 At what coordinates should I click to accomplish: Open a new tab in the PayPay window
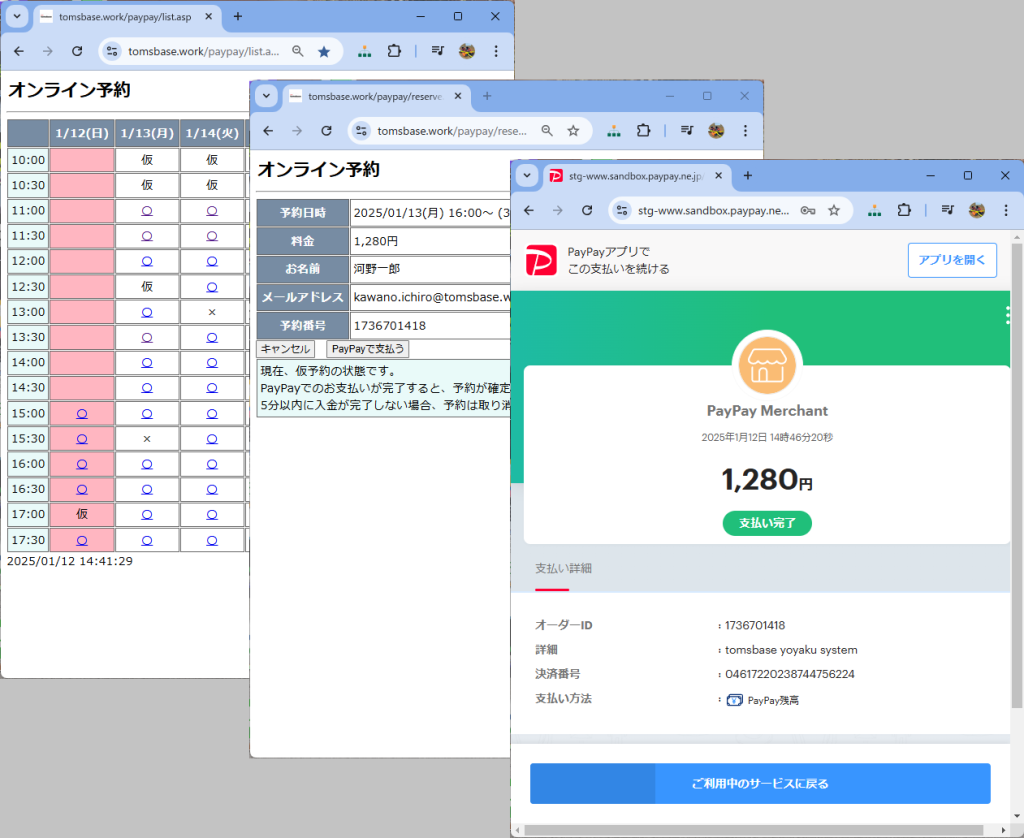pos(748,176)
